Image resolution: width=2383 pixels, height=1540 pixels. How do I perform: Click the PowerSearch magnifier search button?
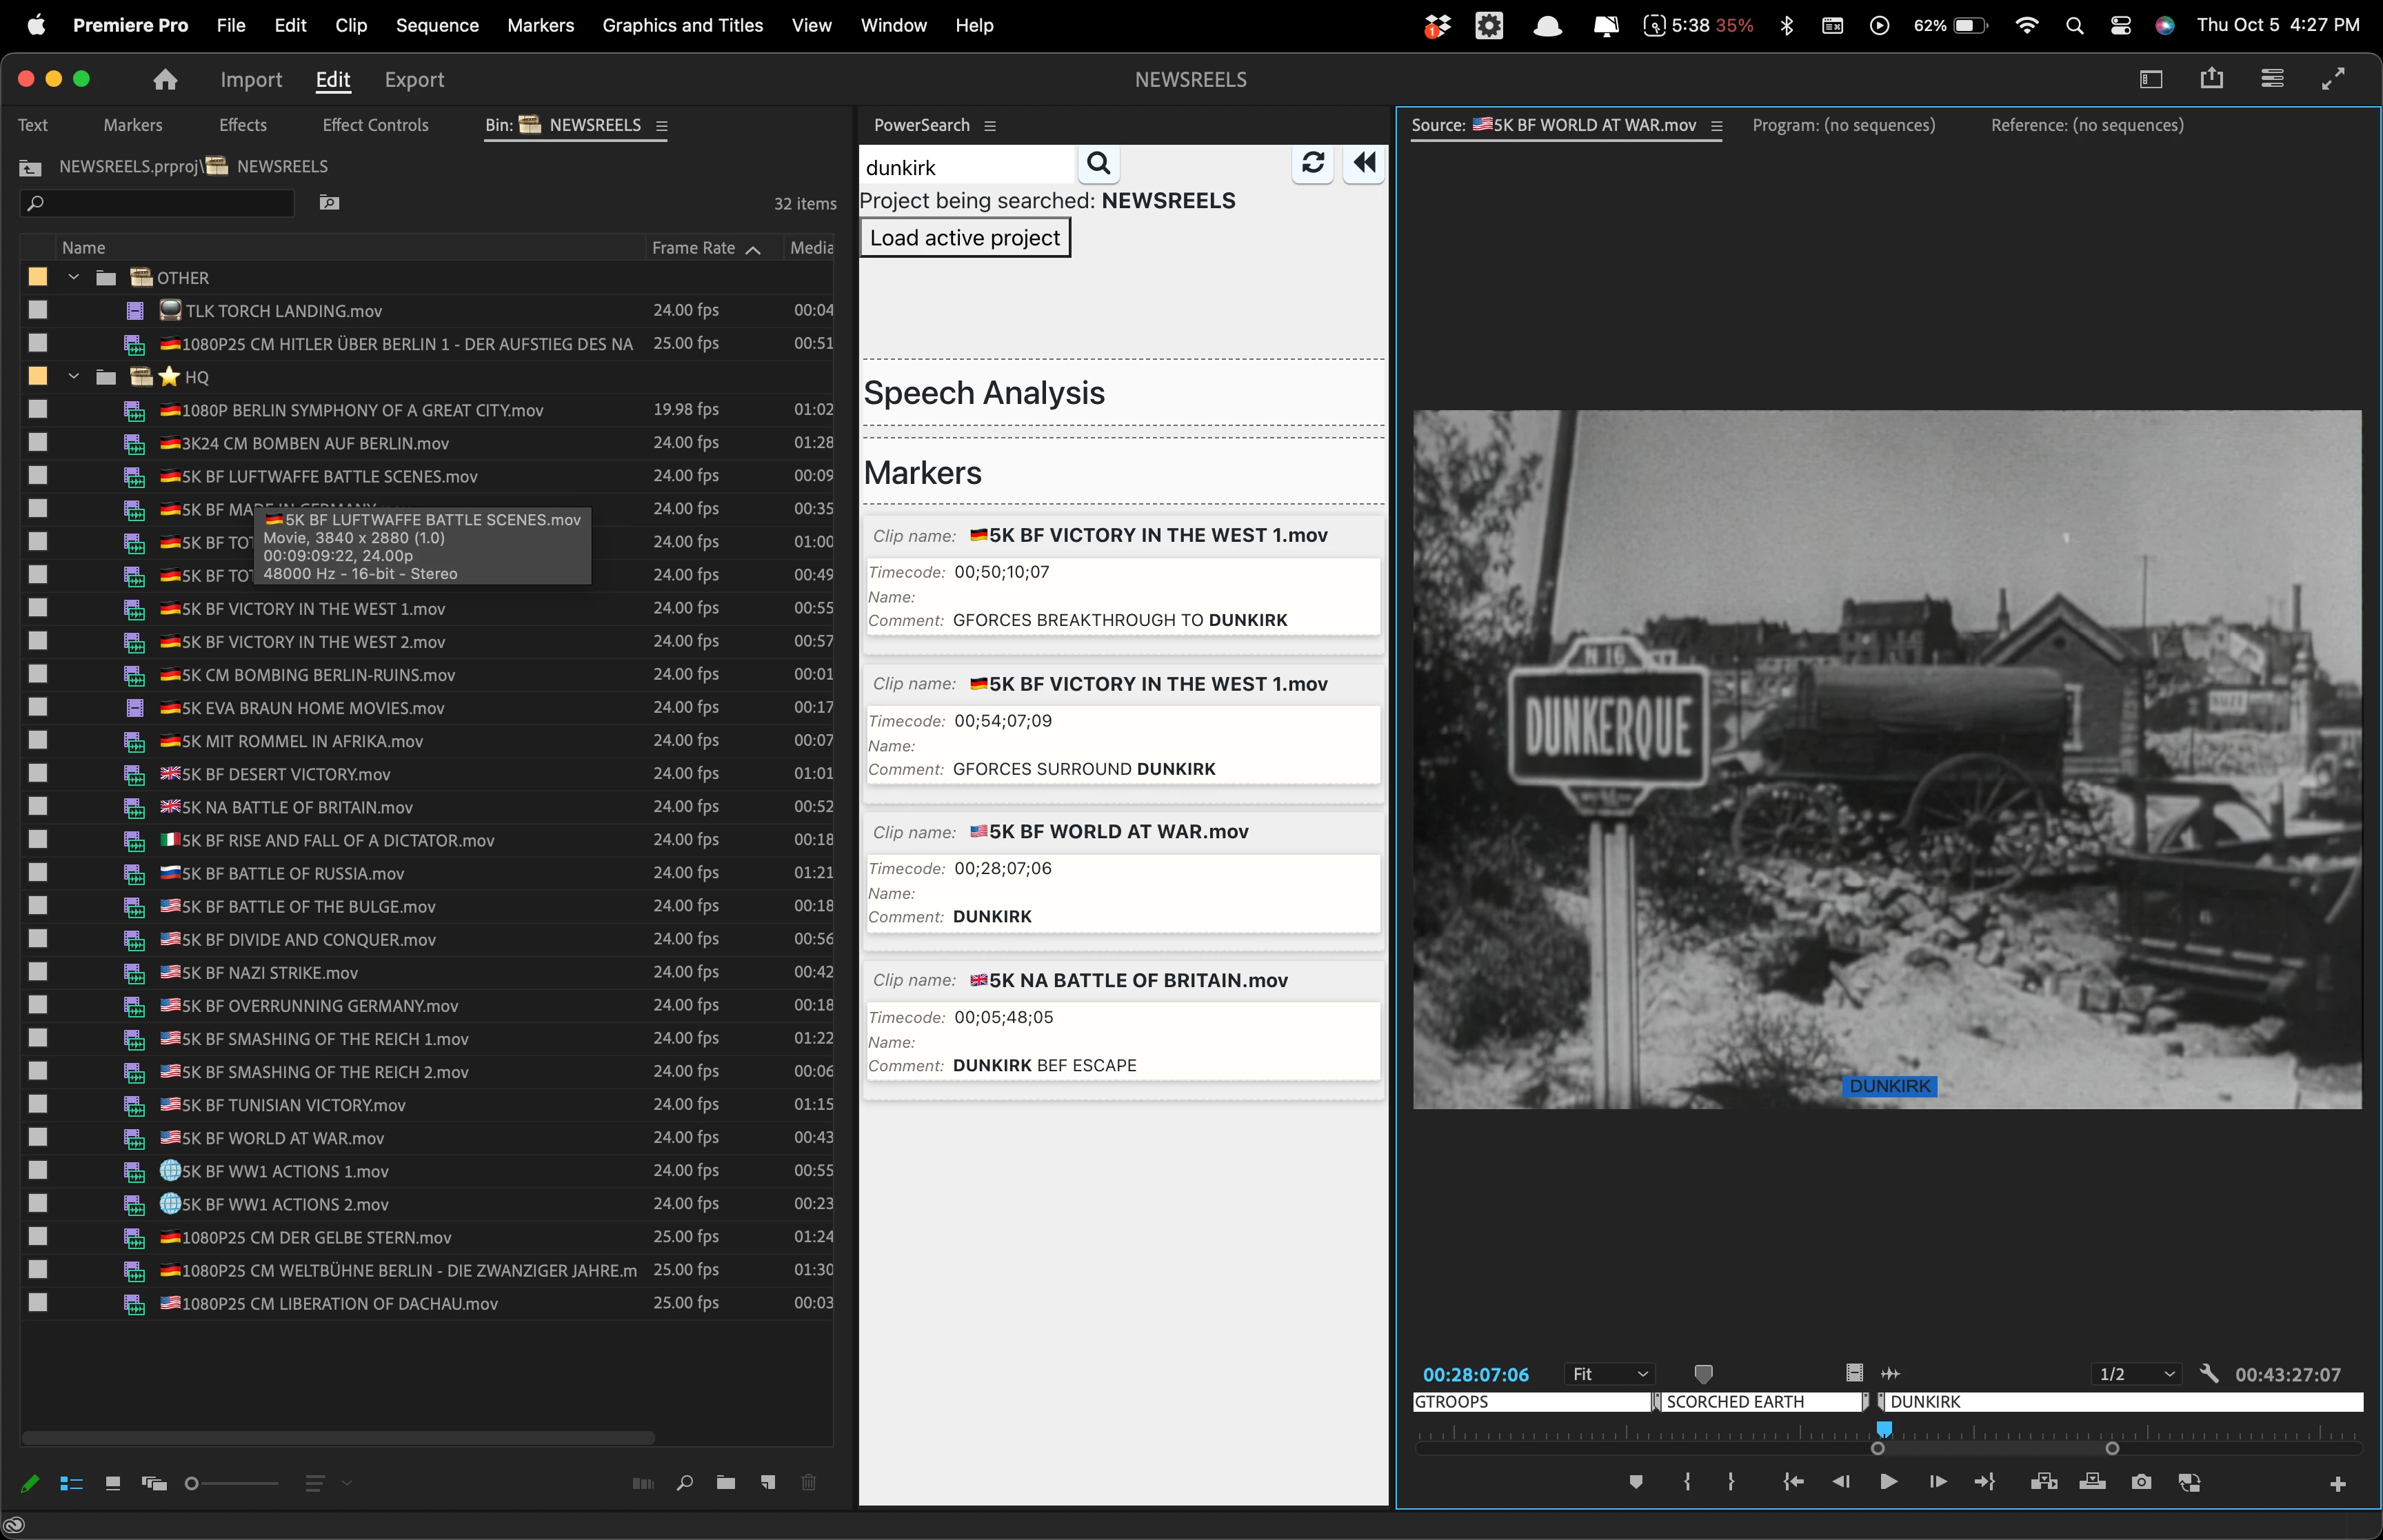(x=1098, y=164)
